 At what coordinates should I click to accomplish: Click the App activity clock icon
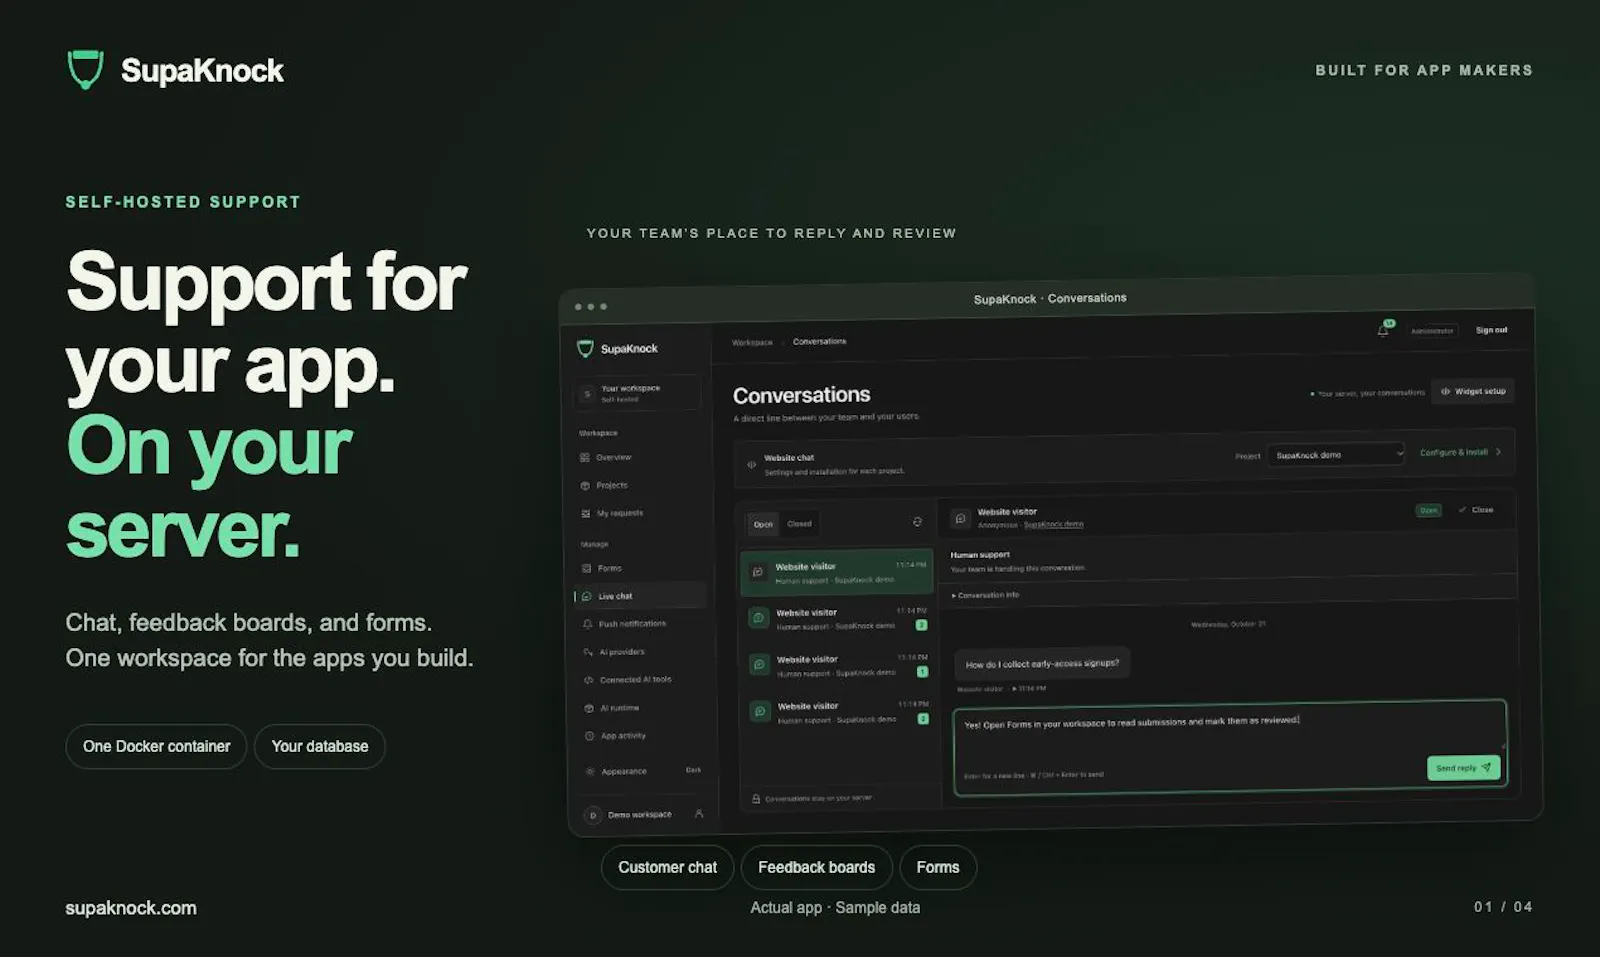tap(589, 735)
